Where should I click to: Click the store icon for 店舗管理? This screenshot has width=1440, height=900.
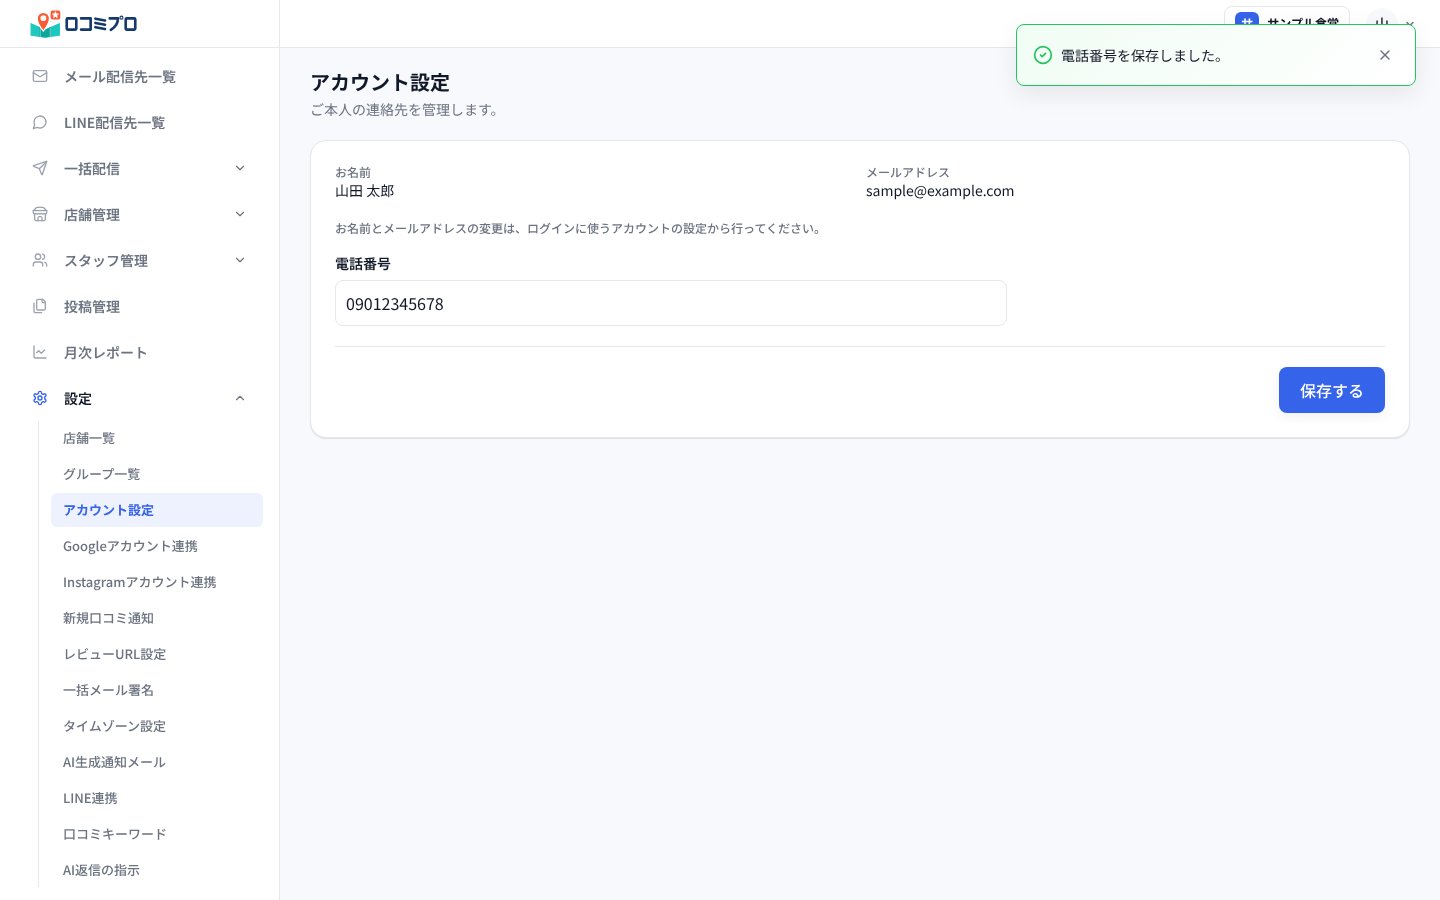(40, 214)
